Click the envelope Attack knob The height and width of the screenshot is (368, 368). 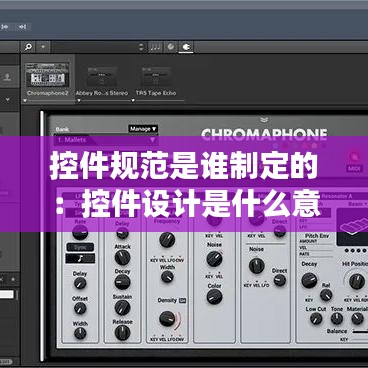[x=122, y=257]
